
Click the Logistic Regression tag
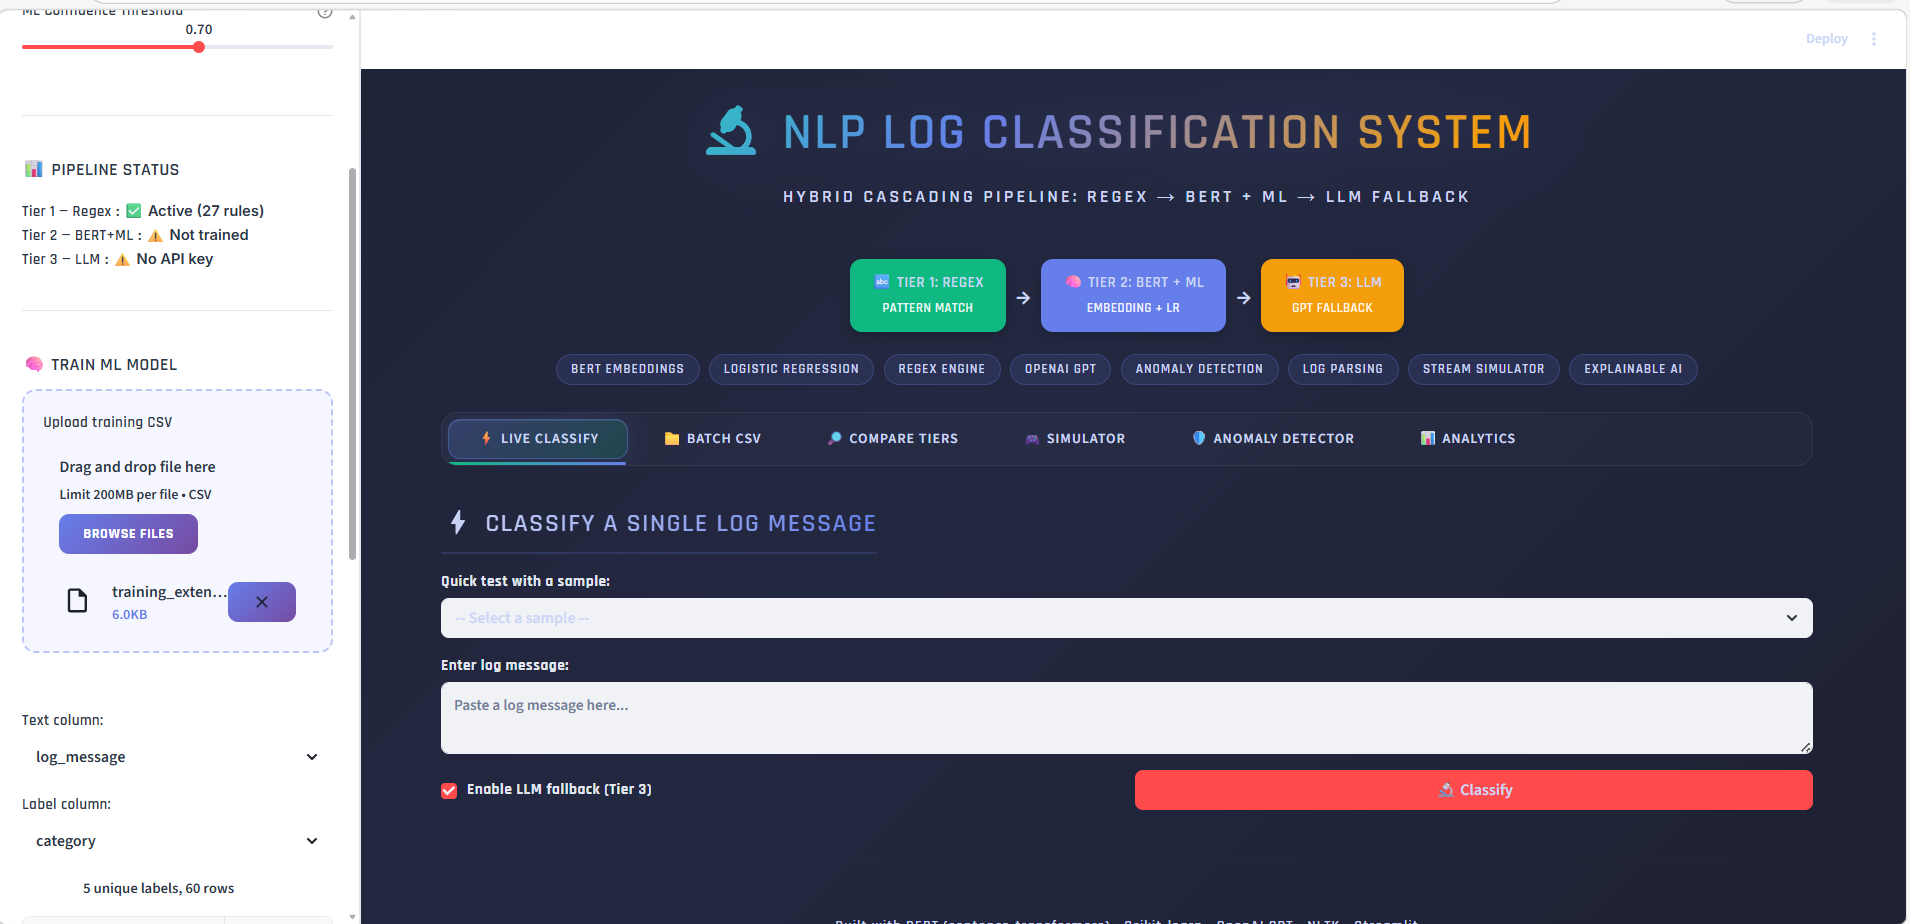(x=791, y=369)
